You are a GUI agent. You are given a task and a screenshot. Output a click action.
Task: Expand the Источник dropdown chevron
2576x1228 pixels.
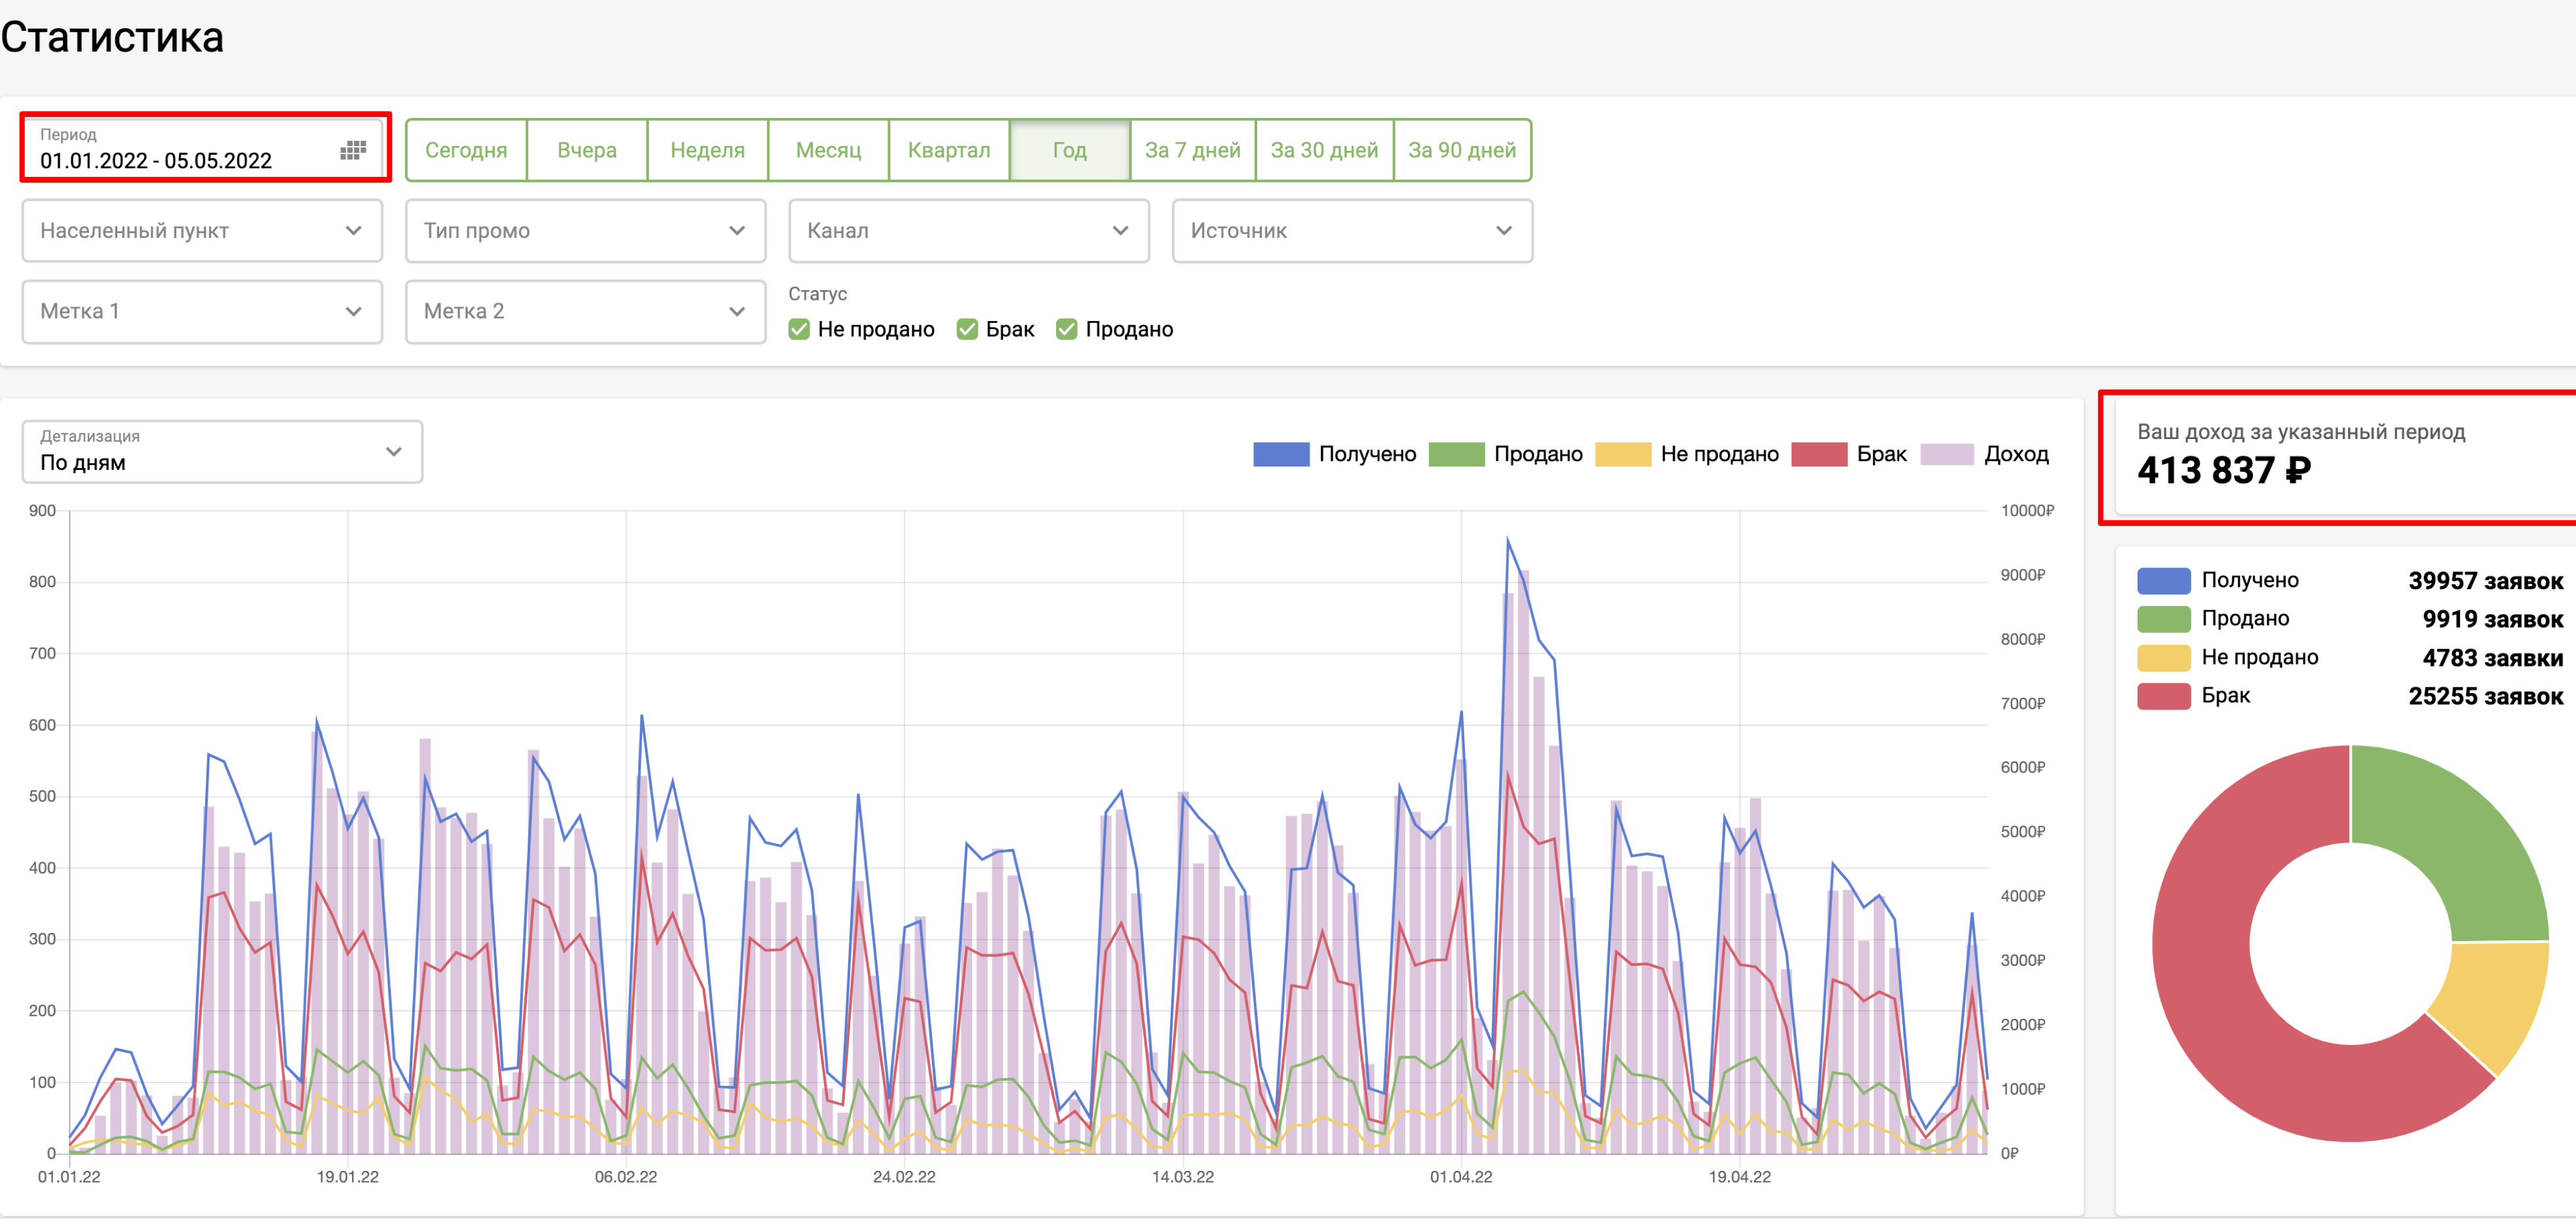[x=1503, y=231]
